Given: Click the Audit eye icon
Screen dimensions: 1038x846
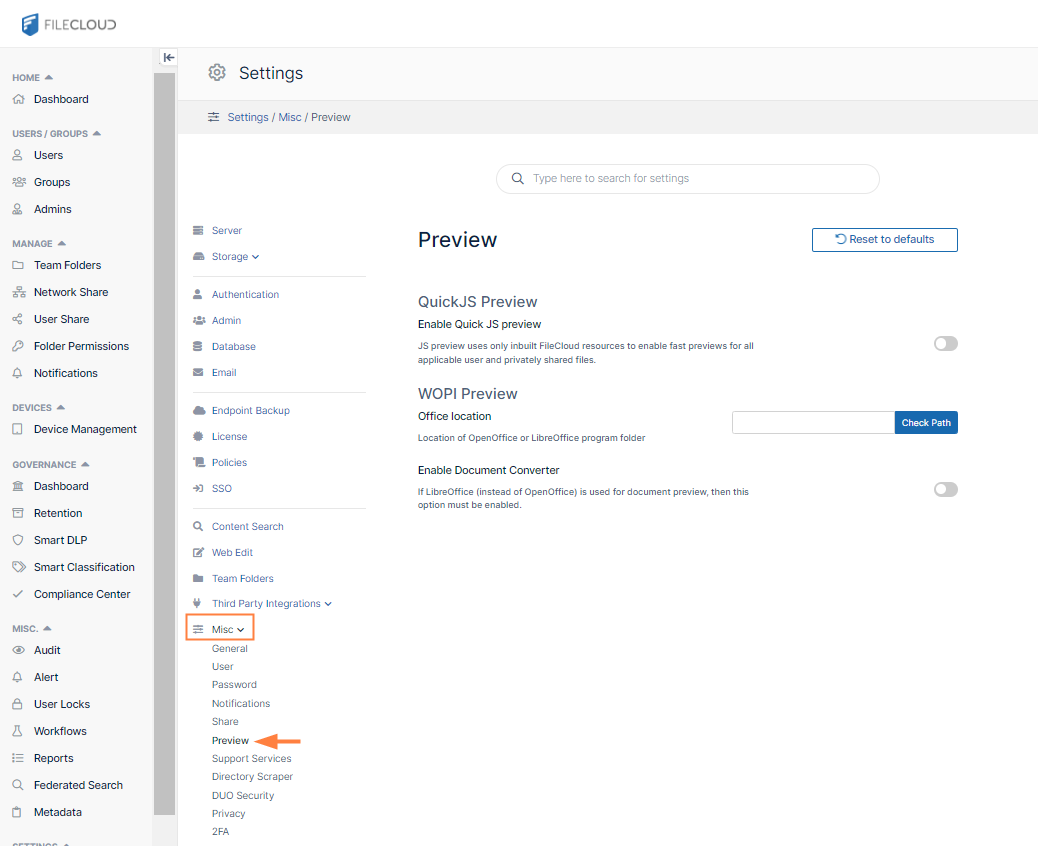Looking at the screenshot, I should (x=17, y=650).
